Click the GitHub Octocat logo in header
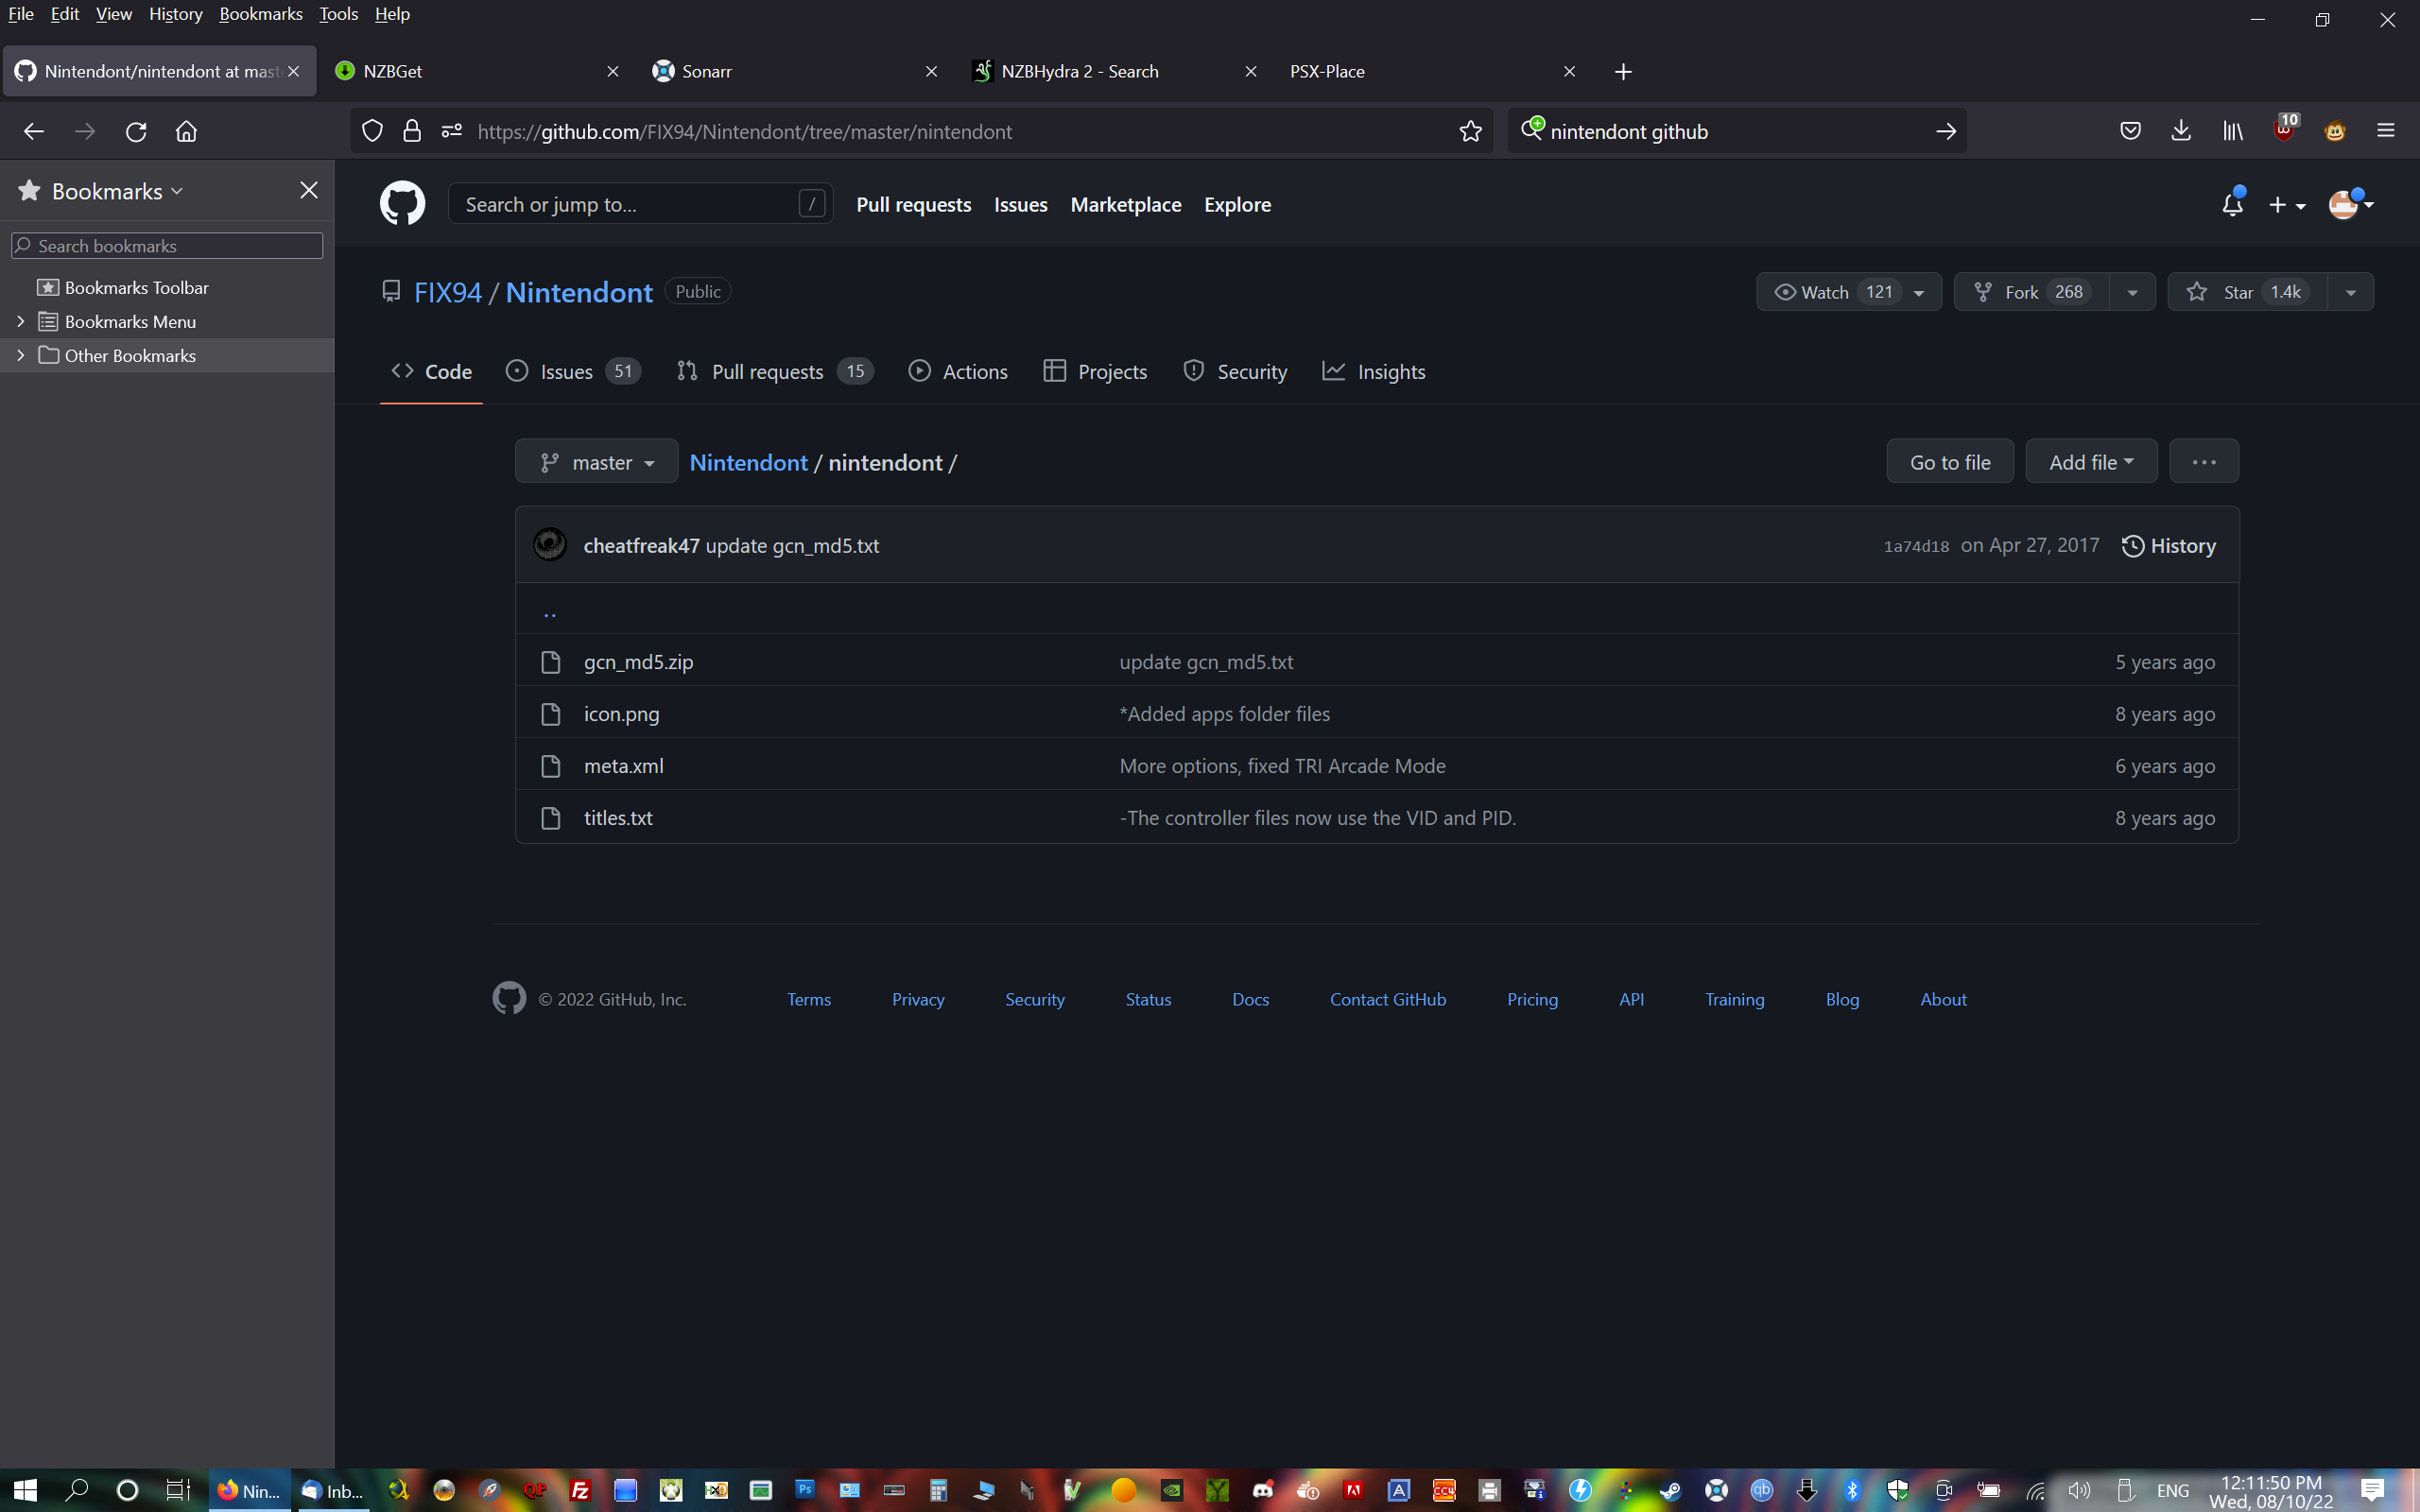The image size is (2420, 1512). tap(402, 204)
